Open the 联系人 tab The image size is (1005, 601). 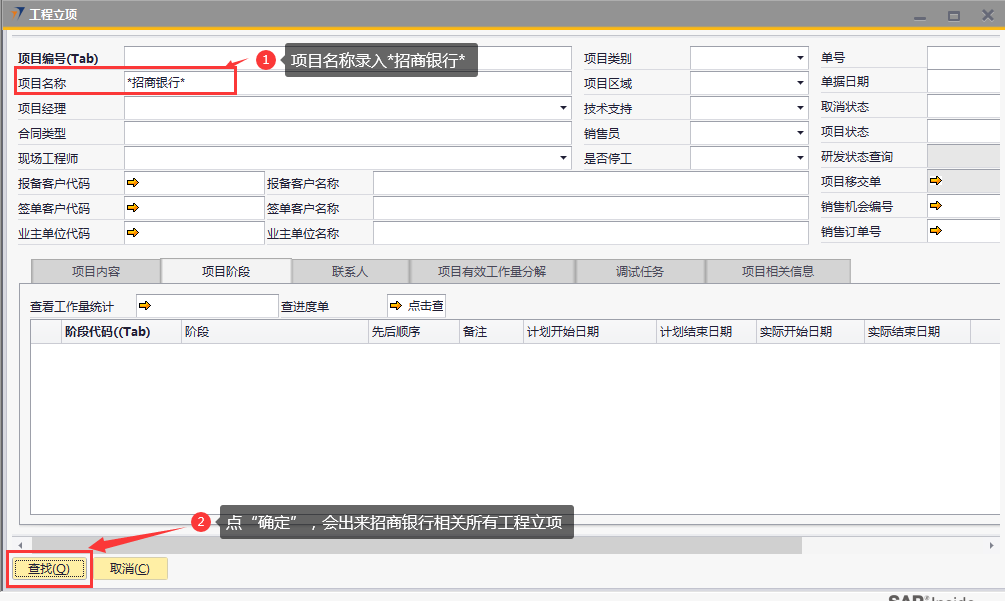pyautogui.click(x=350, y=271)
